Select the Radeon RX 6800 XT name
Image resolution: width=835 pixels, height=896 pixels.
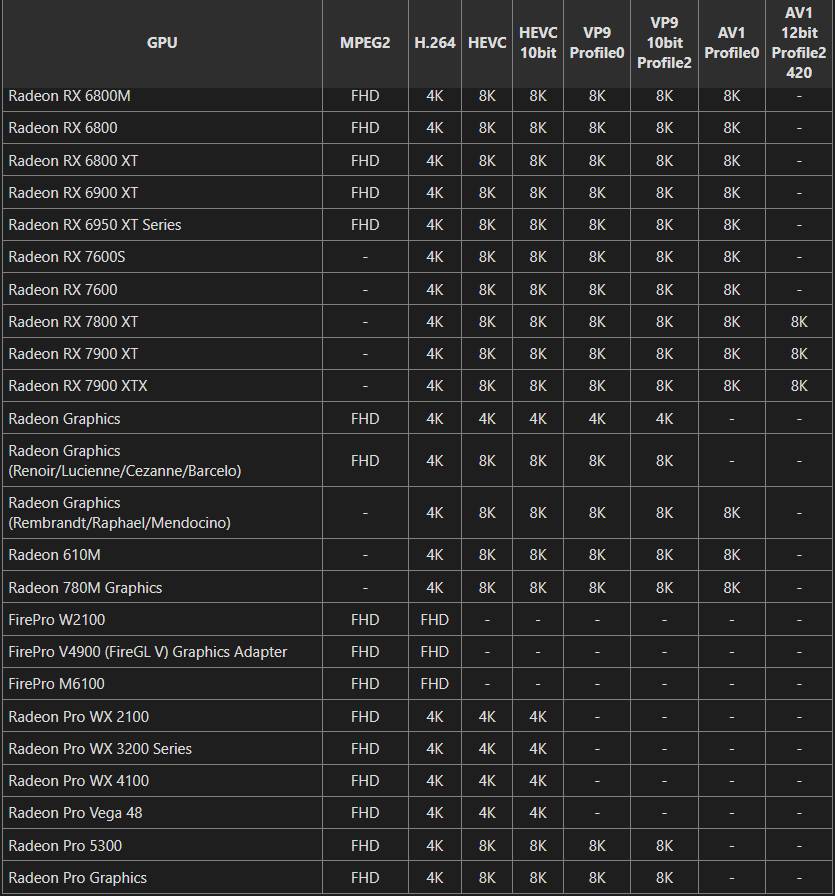coord(73,161)
